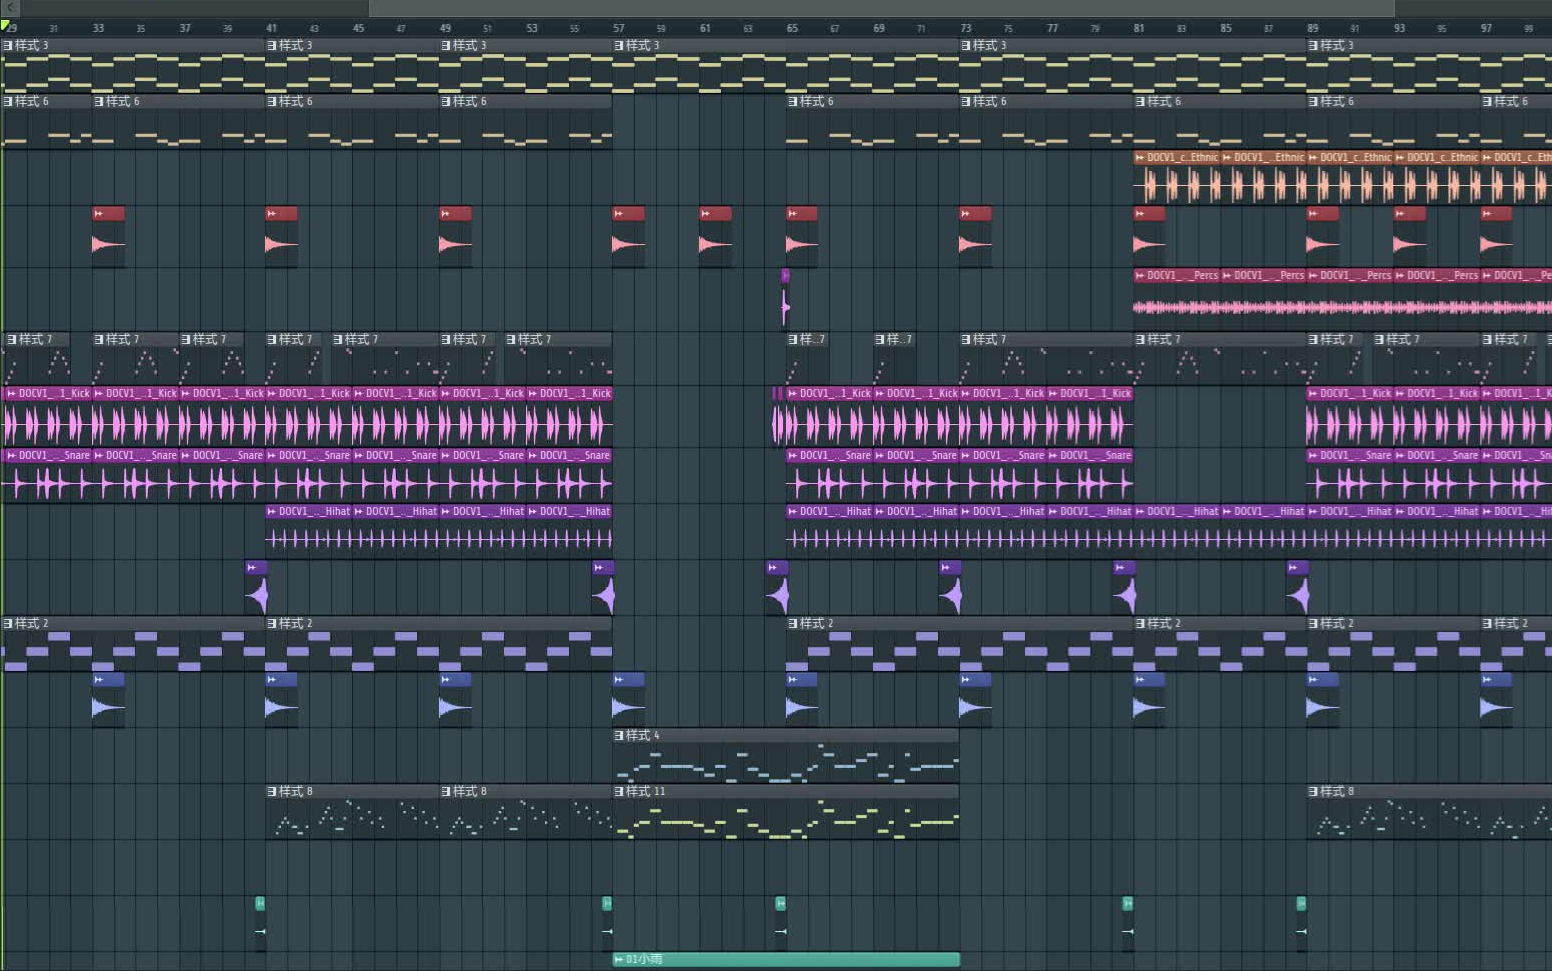The height and width of the screenshot is (971, 1552).
Task: Open the 样式 11 pattern clip menu icon
Action: click(619, 791)
